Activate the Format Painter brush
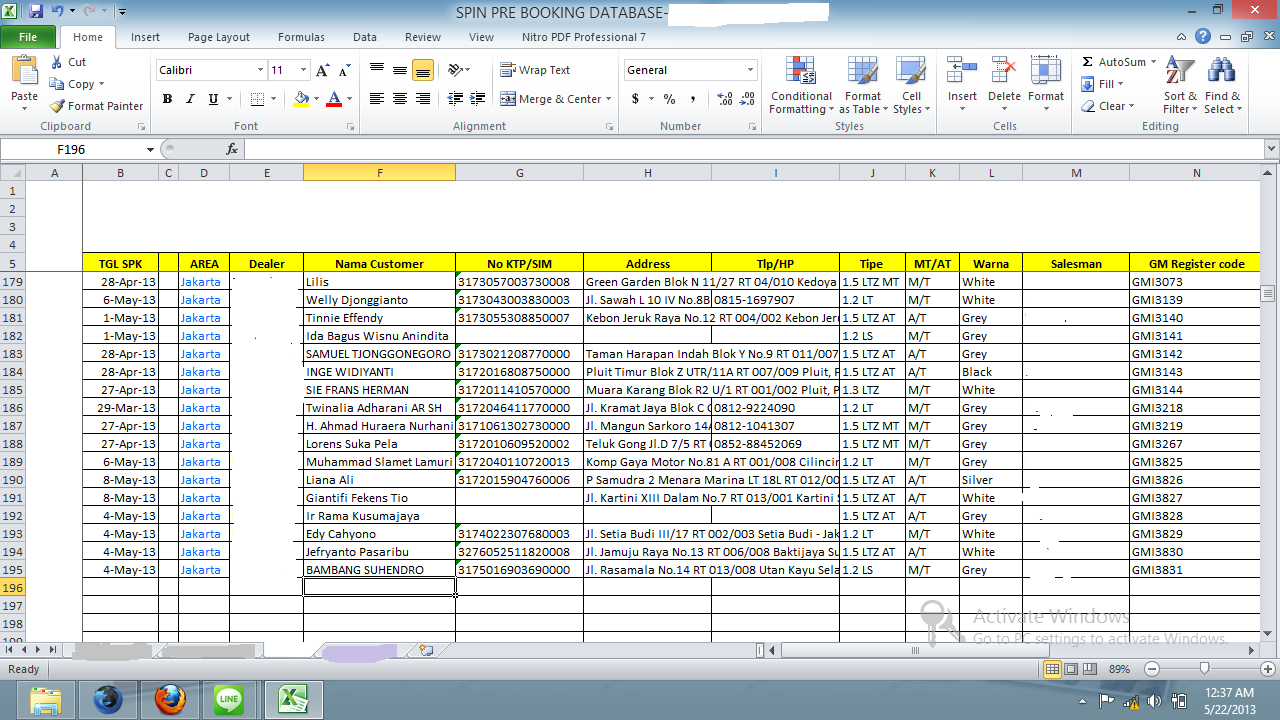This screenshot has width=1280, height=720. pyautogui.click(x=96, y=106)
